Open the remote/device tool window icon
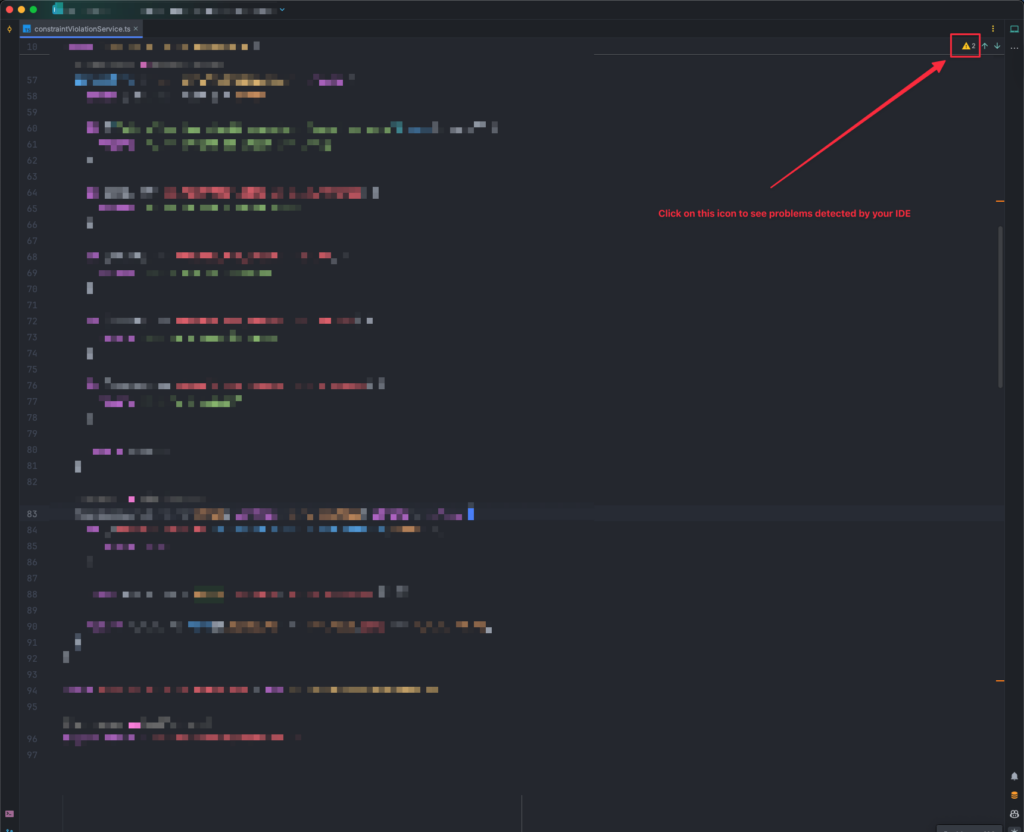The image size is (1024, 832). 1014,29
